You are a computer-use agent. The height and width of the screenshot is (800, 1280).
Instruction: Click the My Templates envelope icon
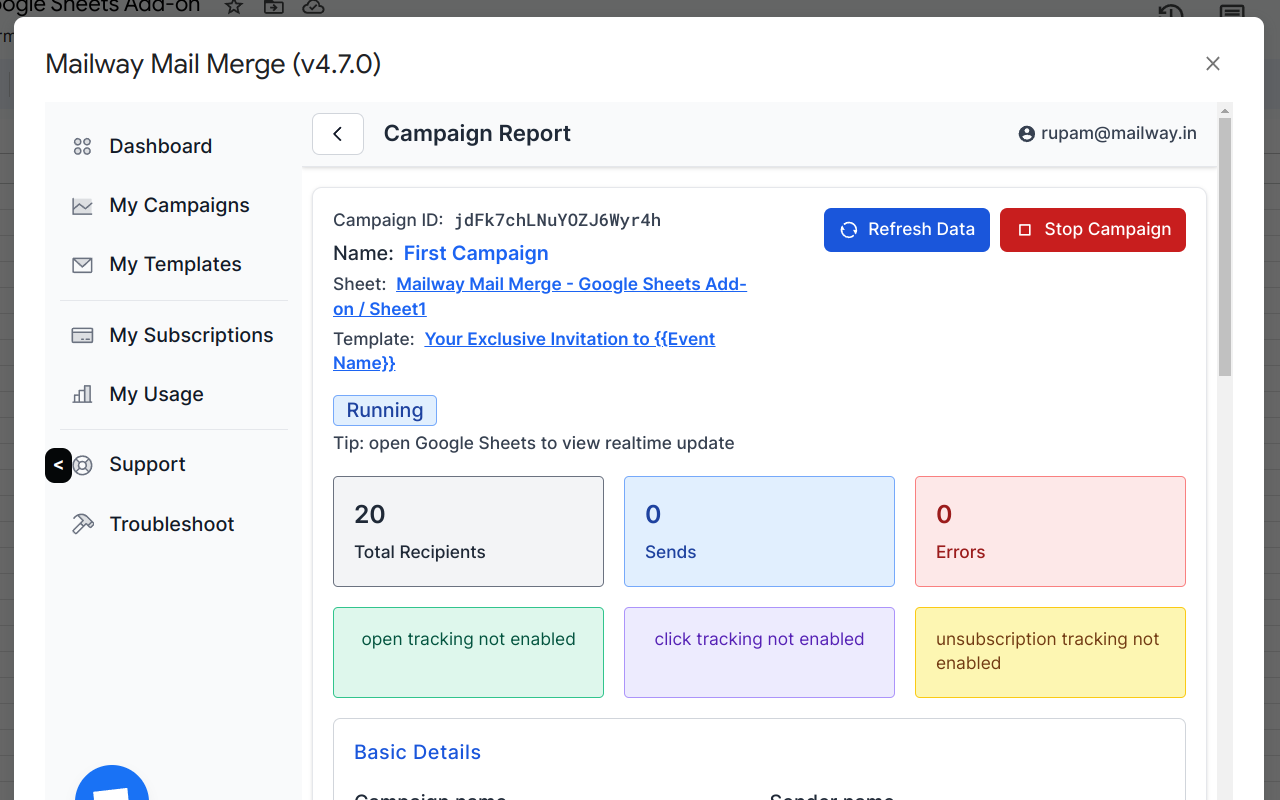[82, 265]
